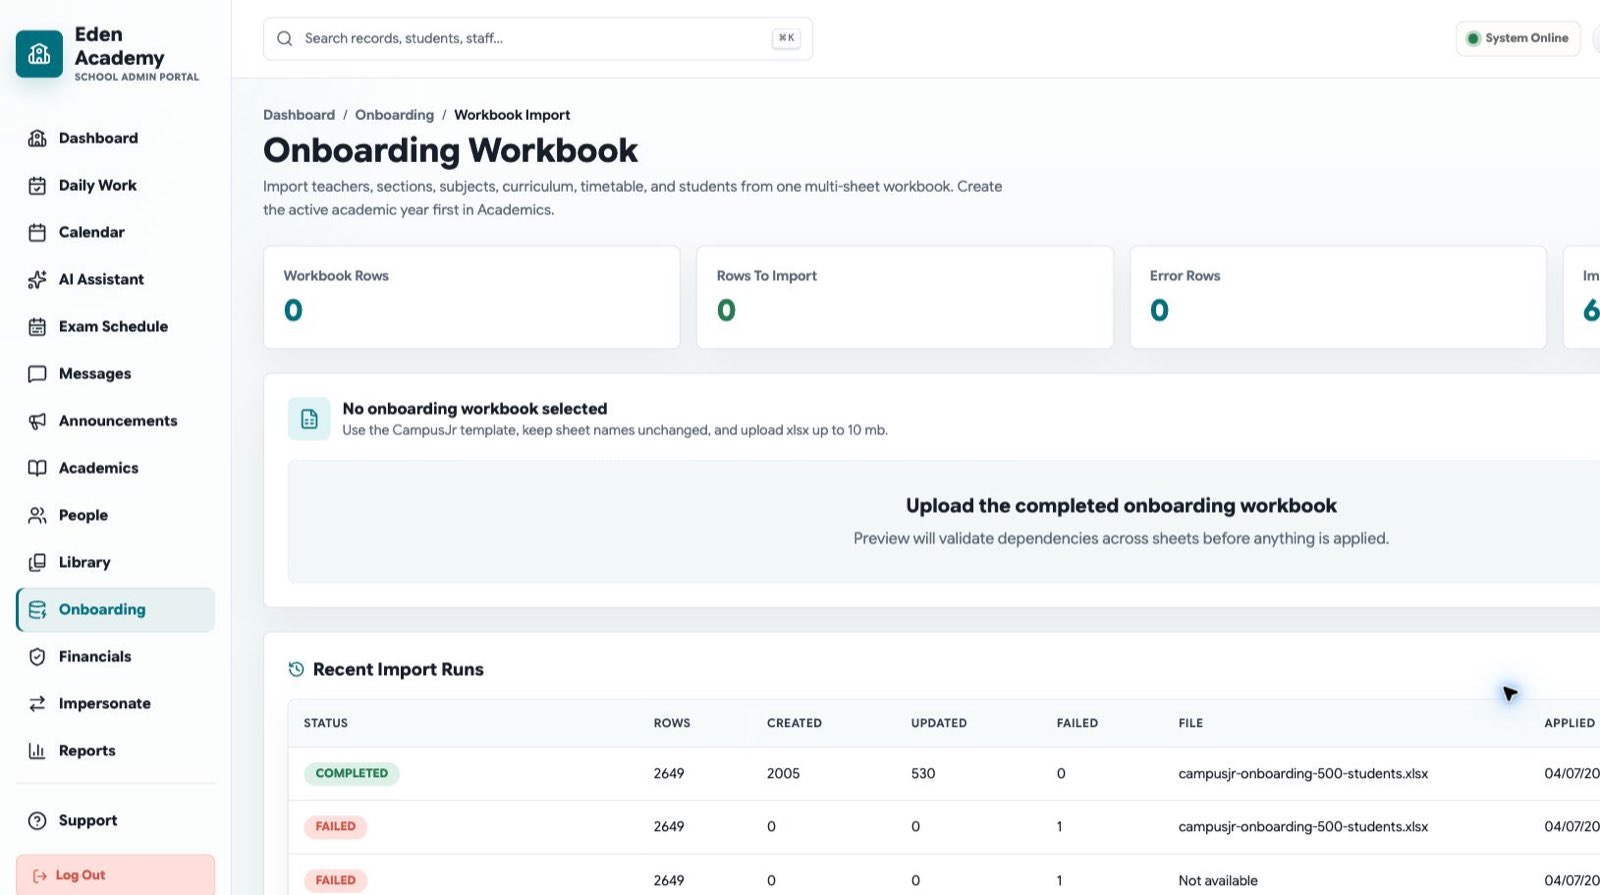Click the workbook file icon
The image size is (1600, 895).
click(309, 419)
